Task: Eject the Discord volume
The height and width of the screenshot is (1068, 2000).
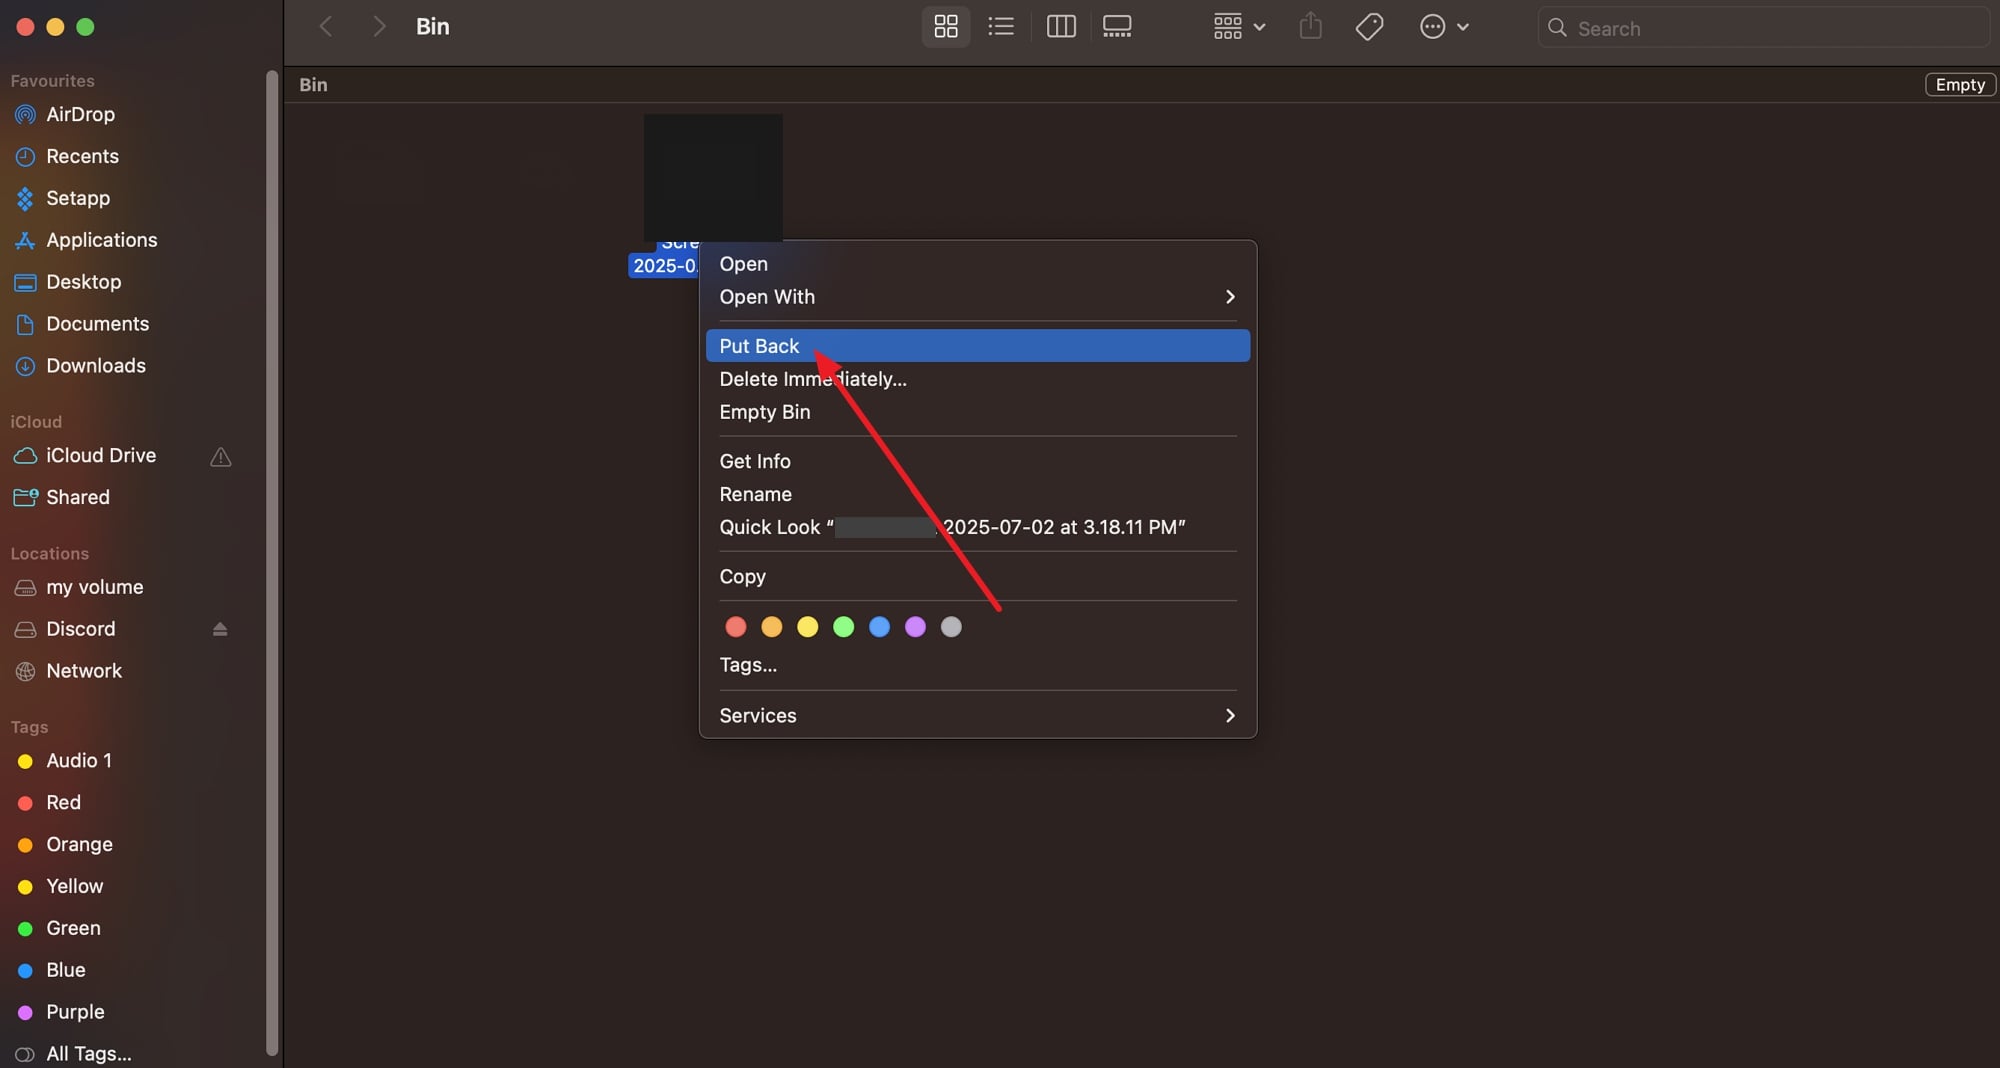Action: click(219, 629)
